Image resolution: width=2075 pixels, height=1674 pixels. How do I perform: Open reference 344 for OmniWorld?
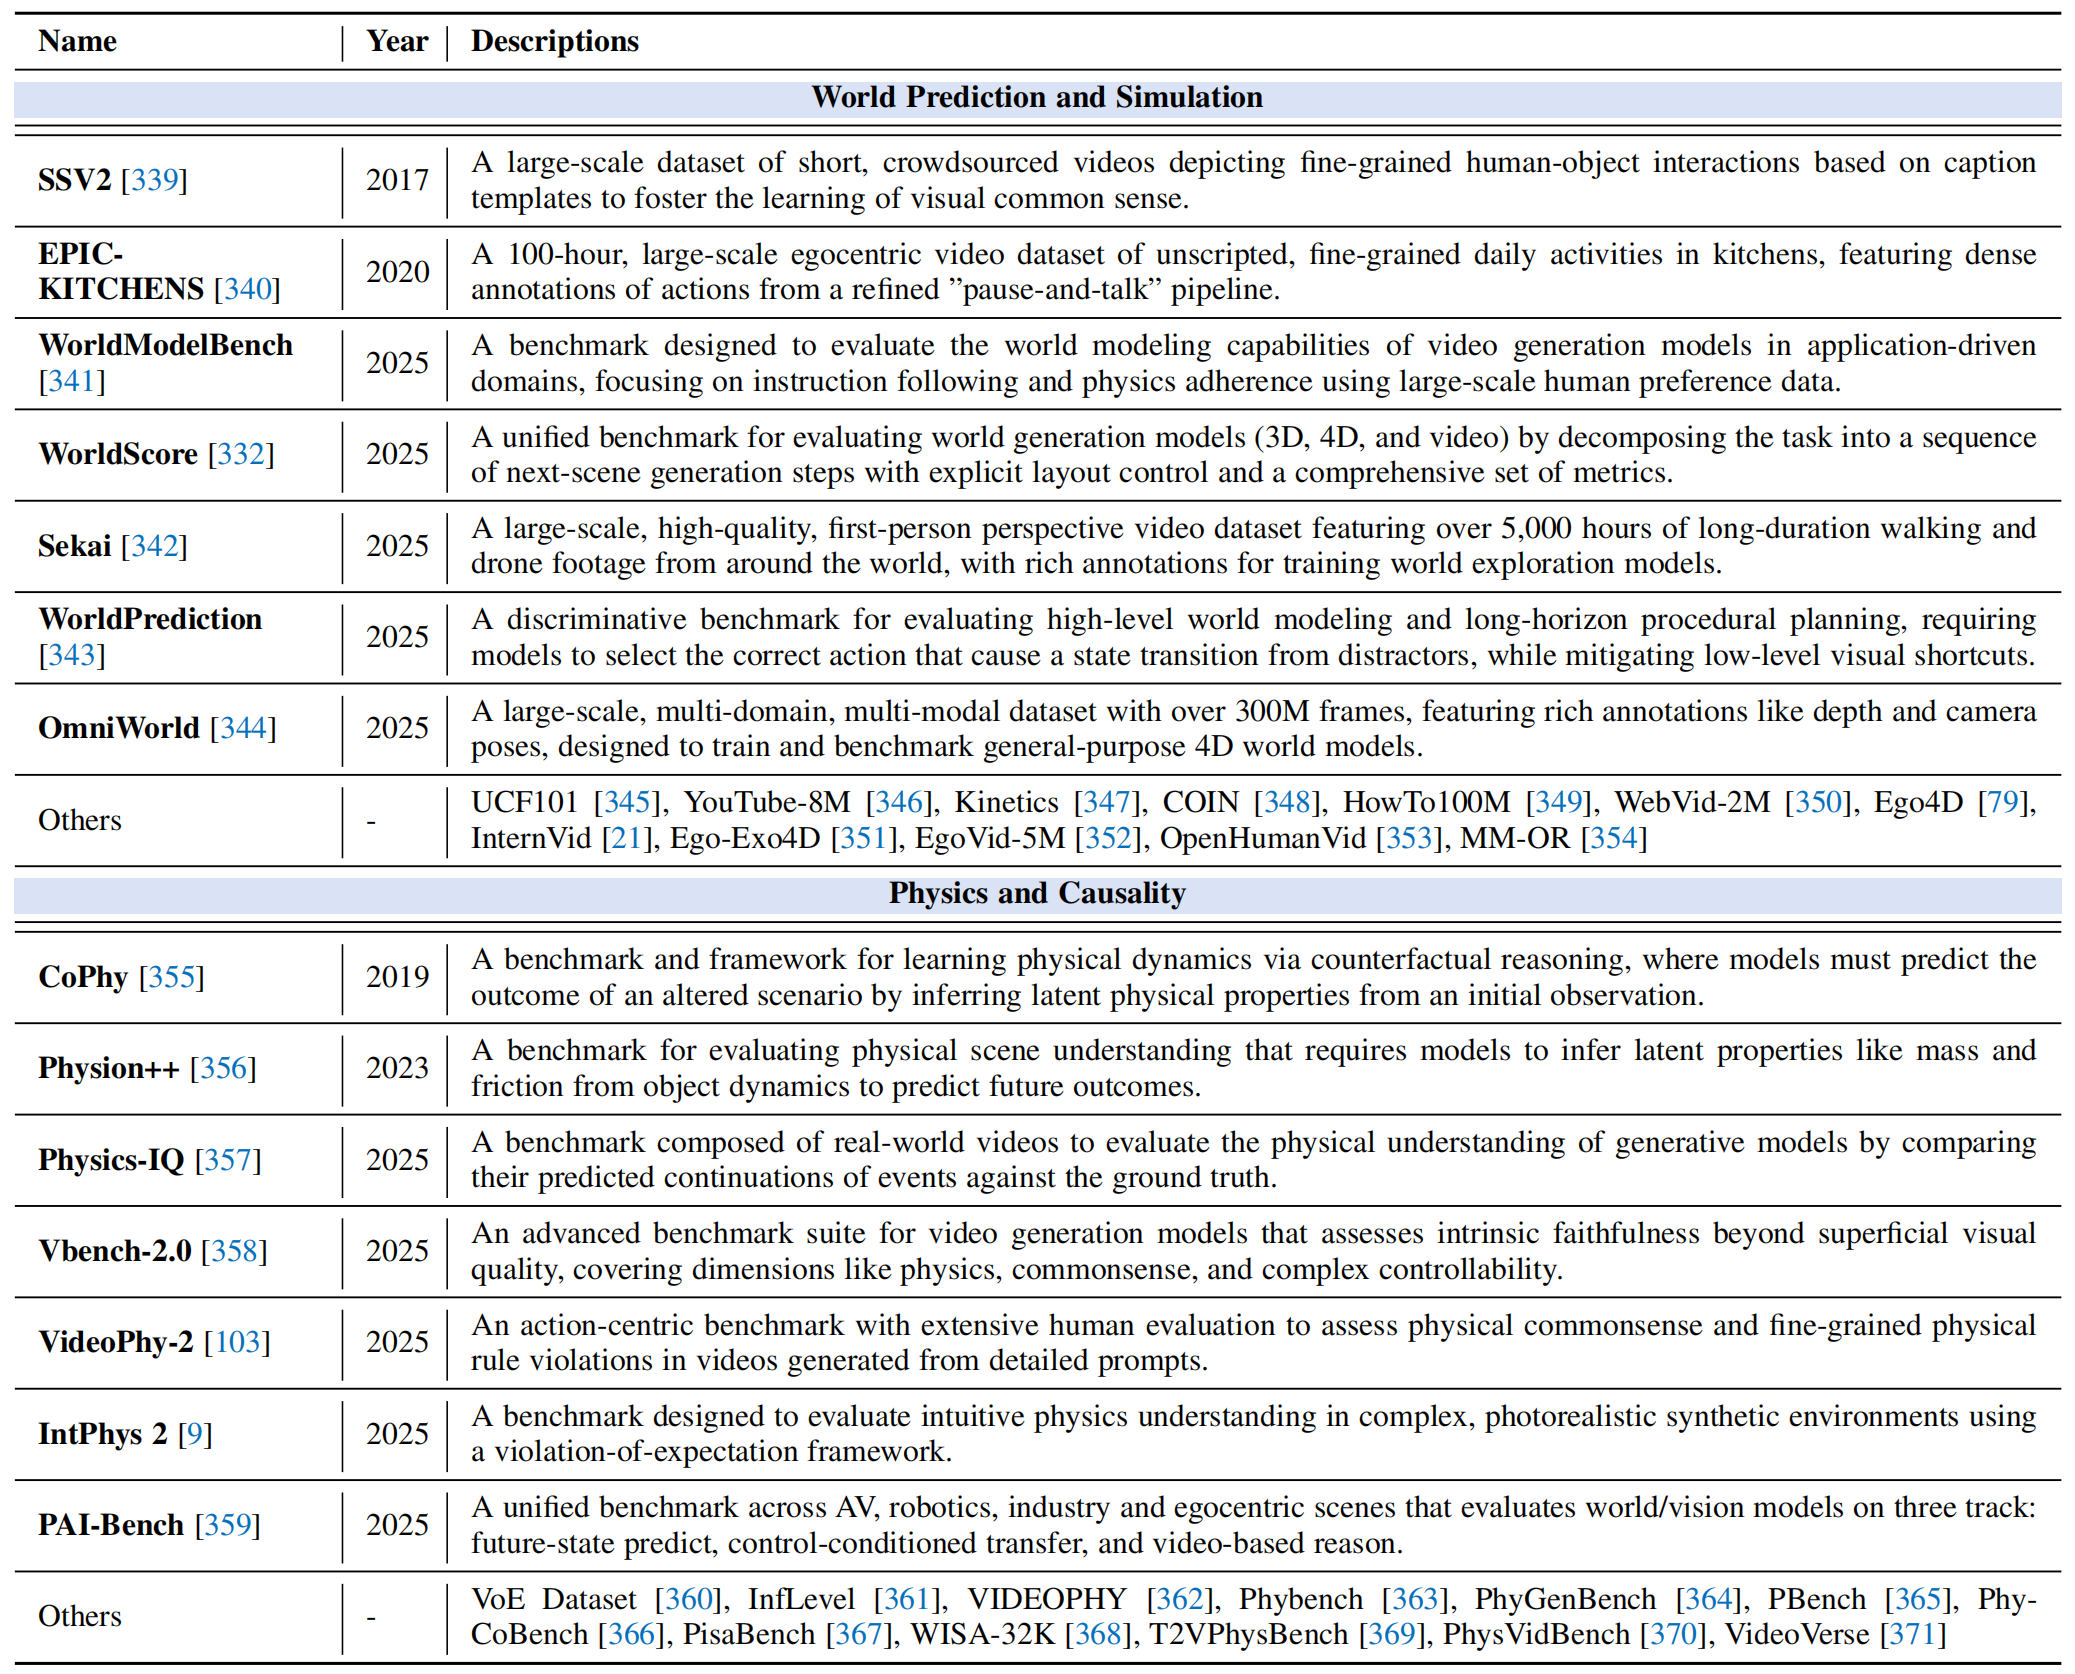click(x=244, y=729)
